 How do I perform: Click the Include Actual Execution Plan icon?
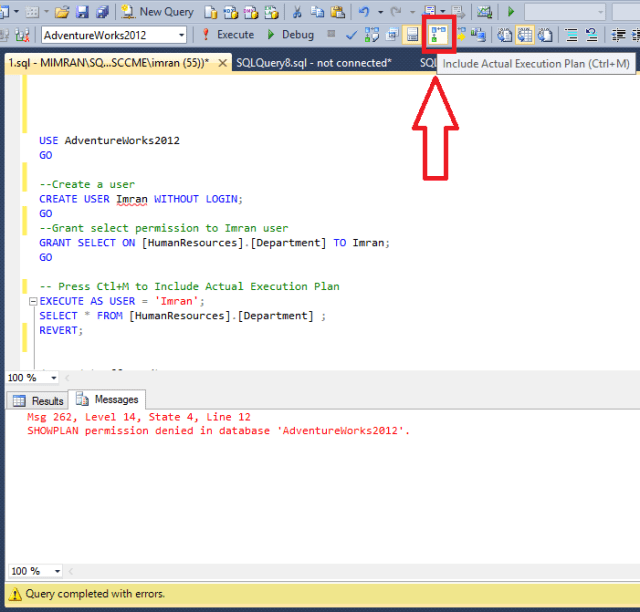(439, 35)
